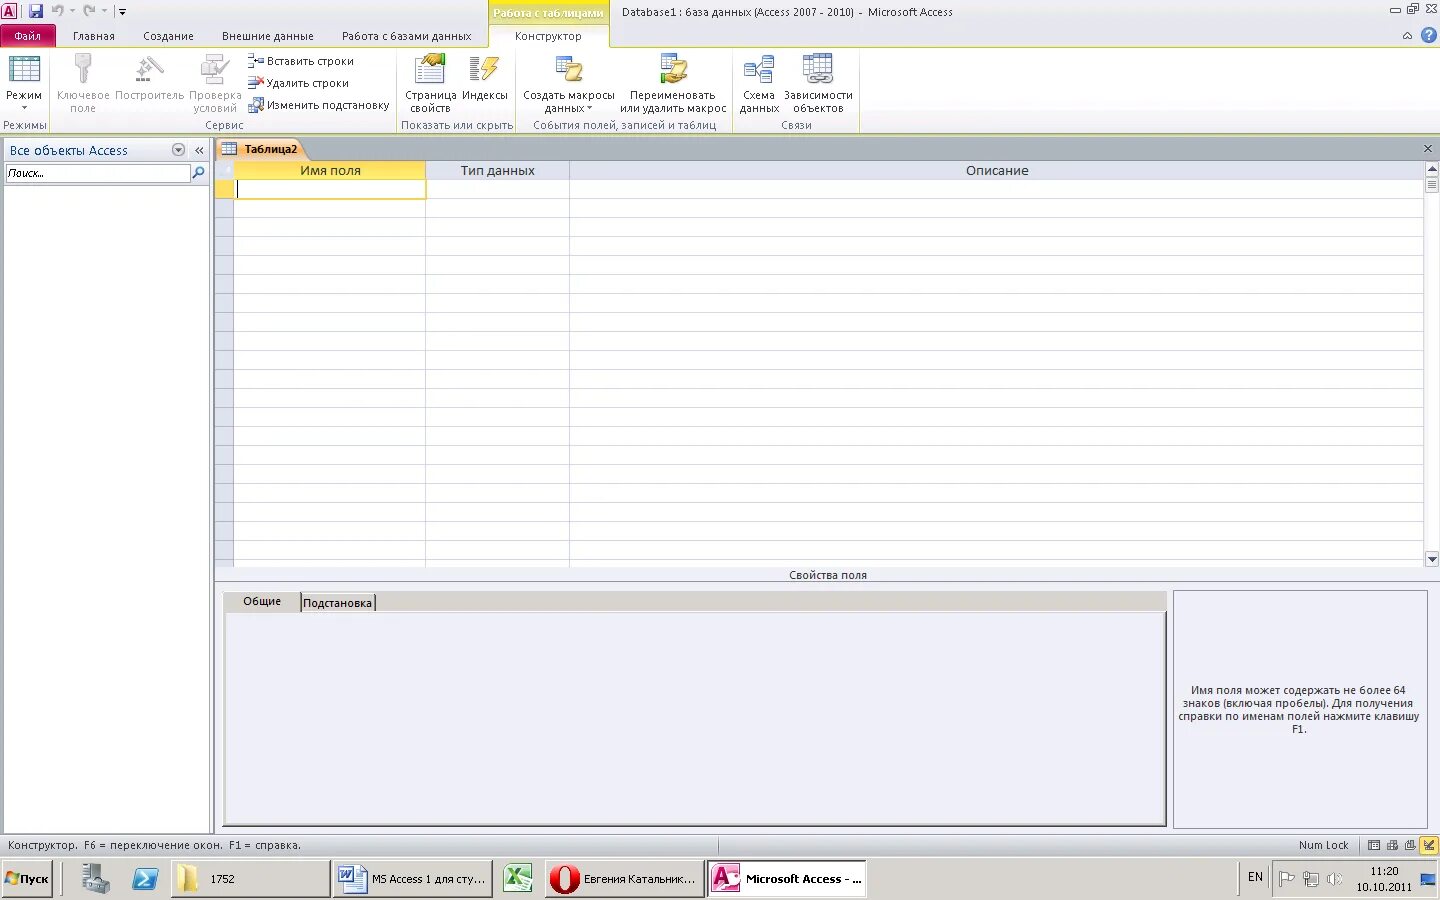Image resolution: width=1440 pixels, height=900 pixels.
Task: Toggle the Страница свойств property sheet
Action: pos(430,83)
